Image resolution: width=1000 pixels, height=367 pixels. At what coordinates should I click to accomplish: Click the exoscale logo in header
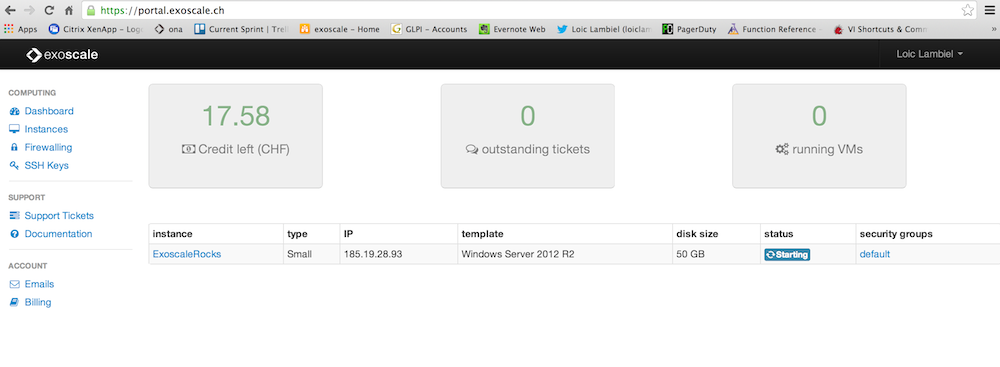(x=62, y=55)
